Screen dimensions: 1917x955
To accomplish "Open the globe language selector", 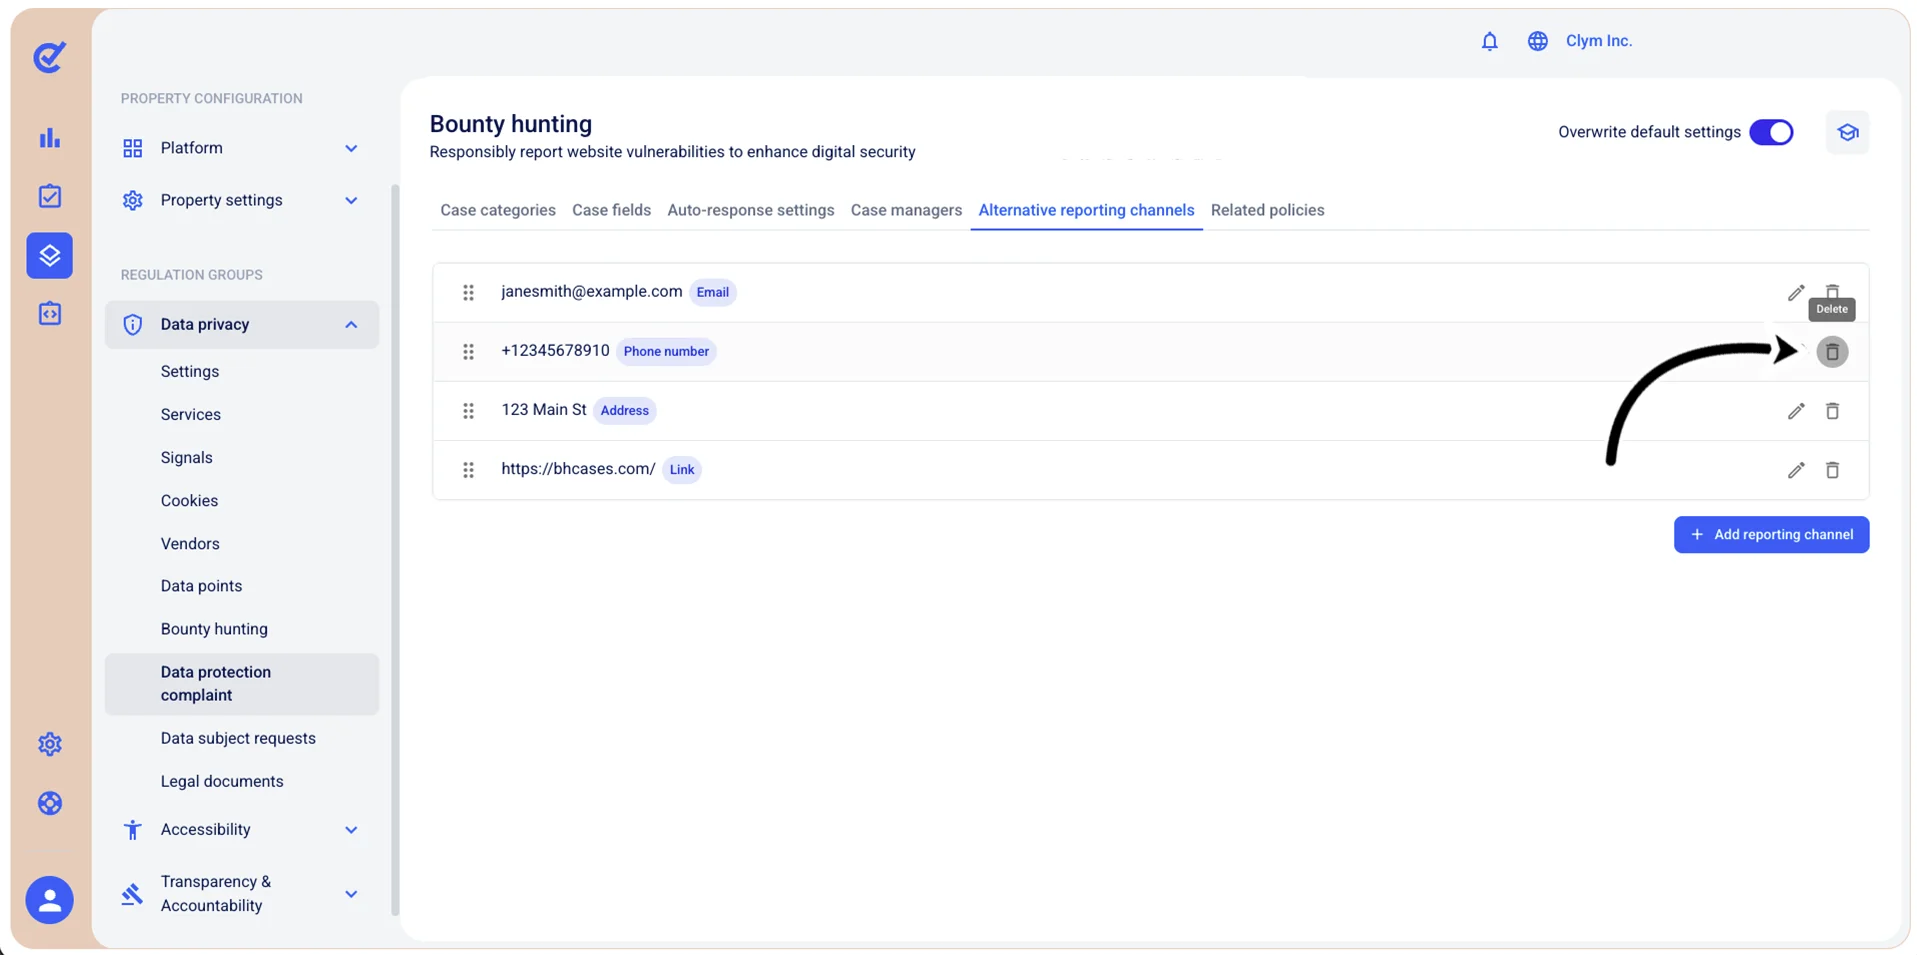I will [1537, 41].
